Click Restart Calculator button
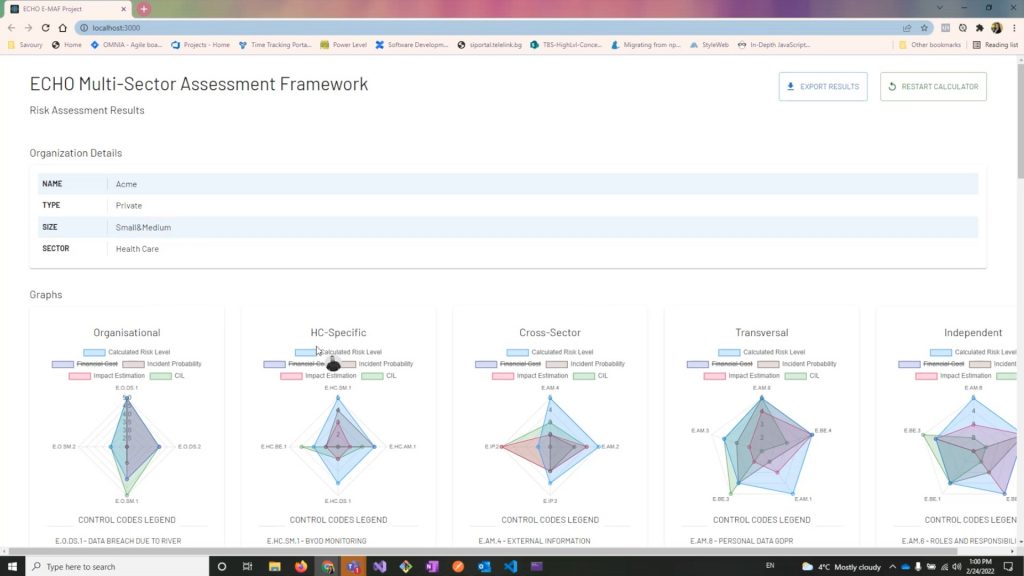This screenshot has width=1024, height=576. coord(933,86)
